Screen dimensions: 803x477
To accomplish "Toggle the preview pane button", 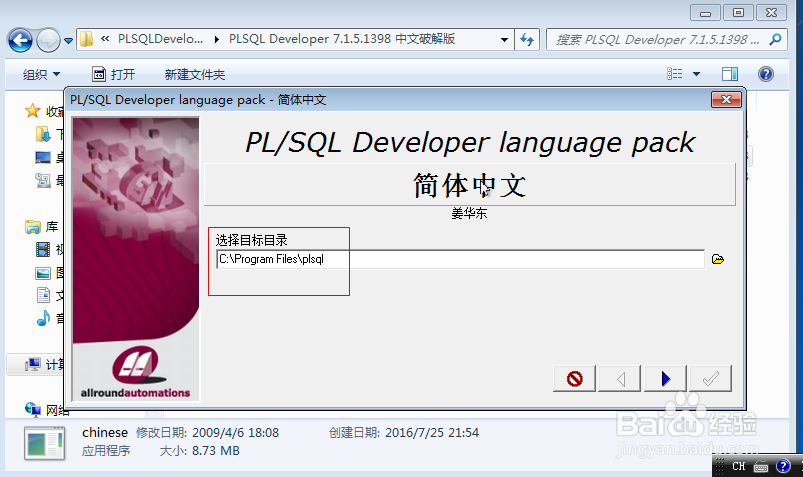I will tap(730, 74).
